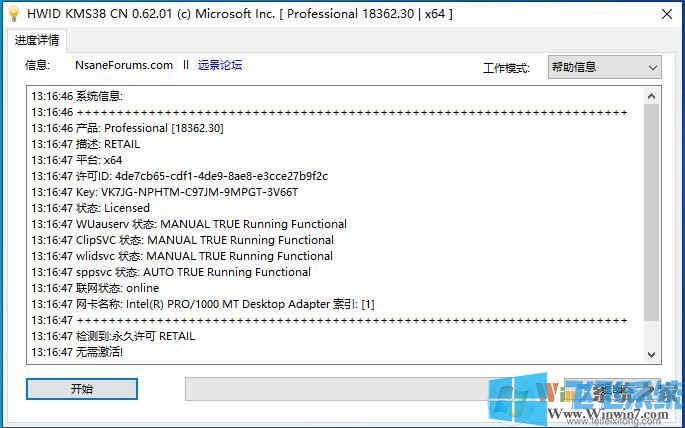Click the log scrollbar up arrow
The height and width of the screenshot is (428, 685).
(652, 95)
